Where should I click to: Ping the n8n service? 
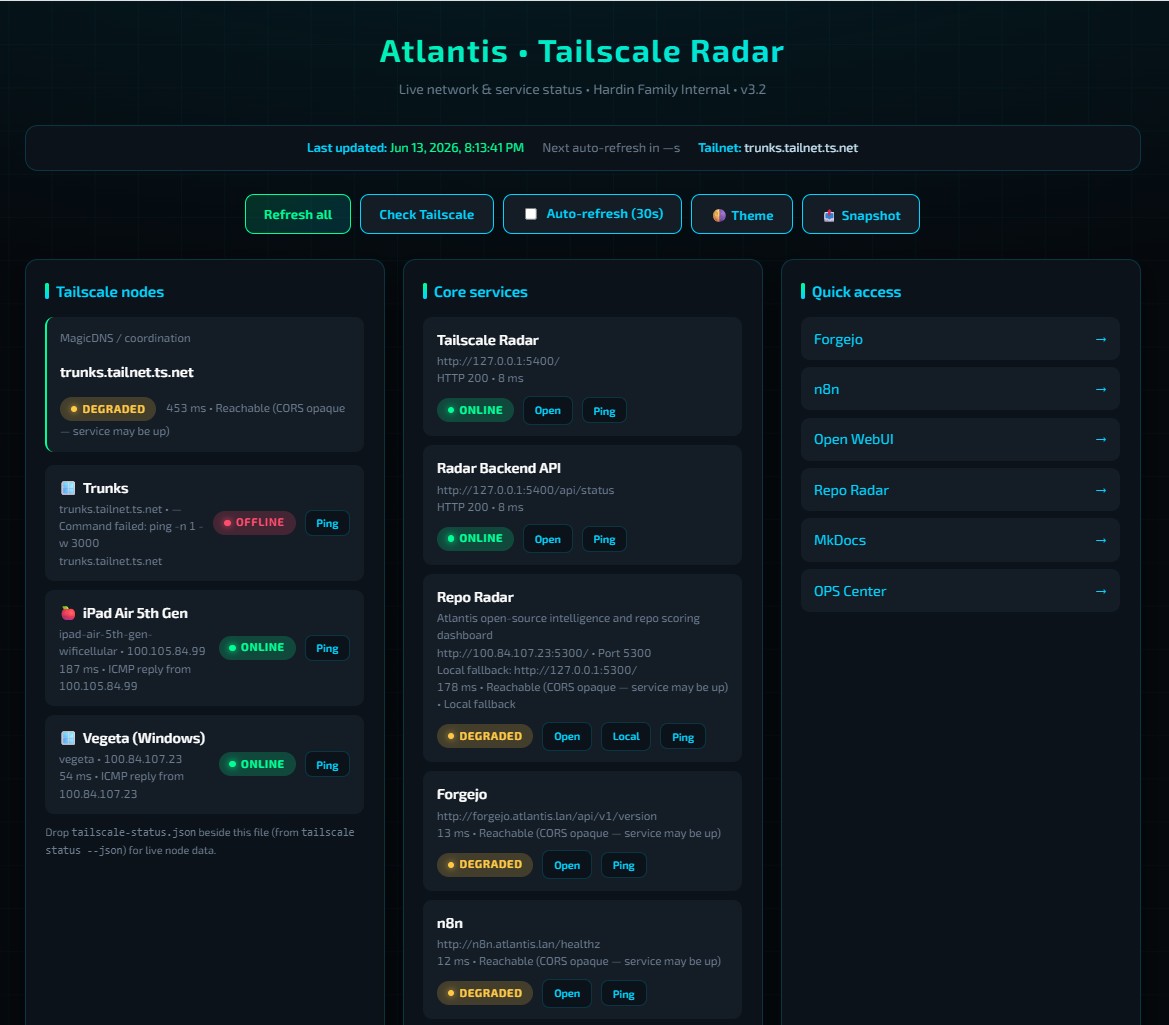click(623, 993)
